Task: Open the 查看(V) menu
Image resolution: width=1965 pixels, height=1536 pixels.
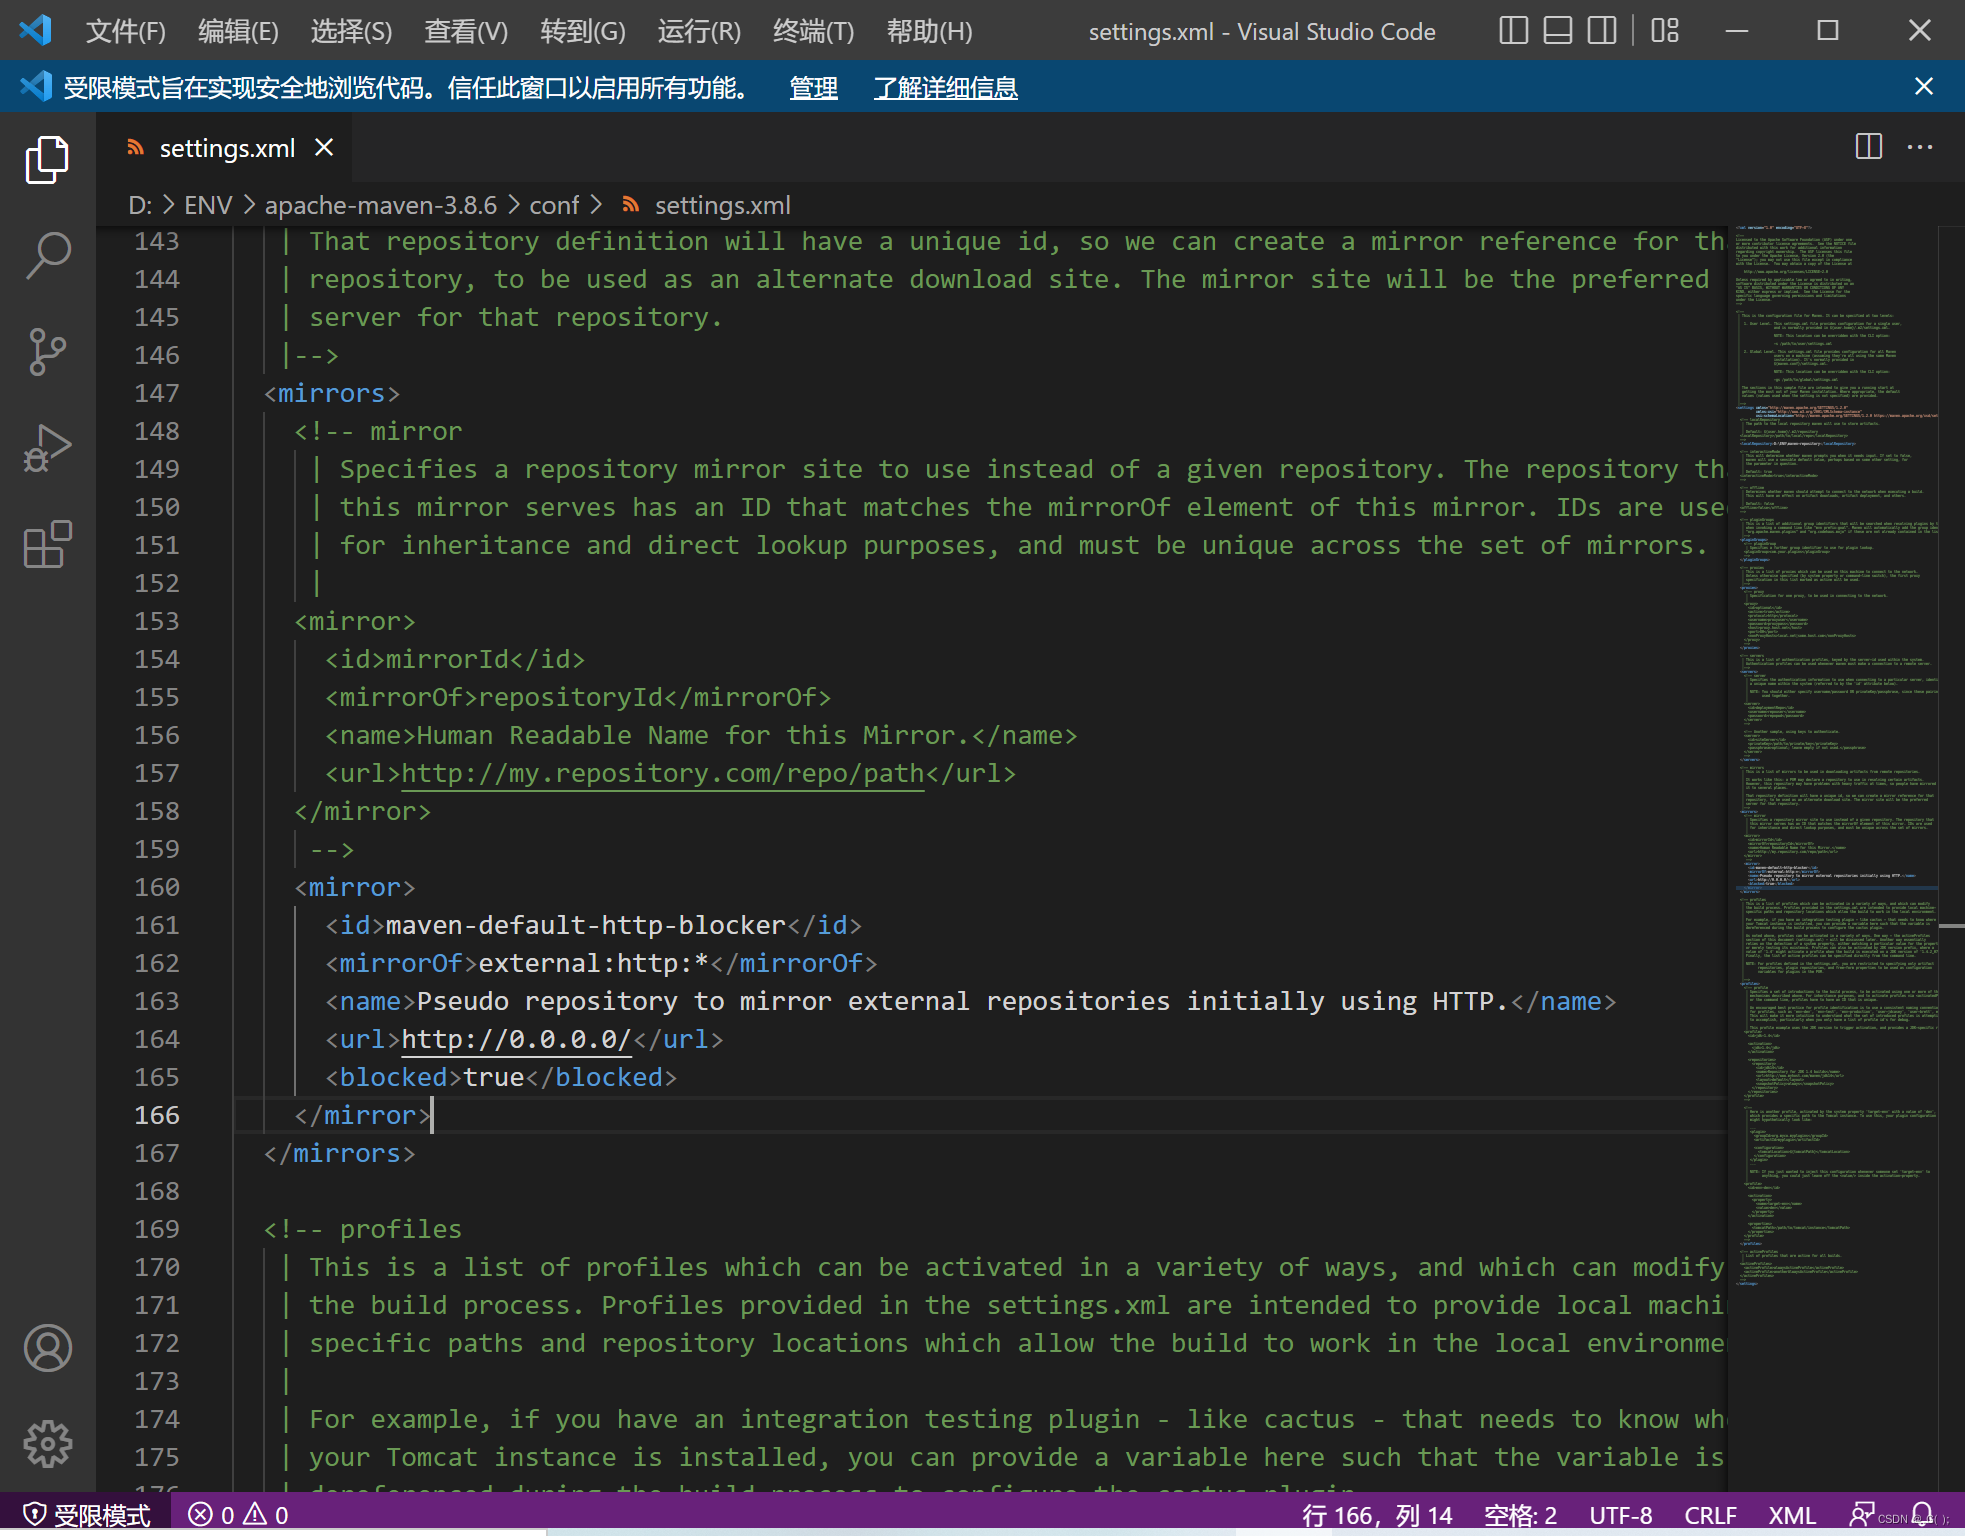Action: 466,31
